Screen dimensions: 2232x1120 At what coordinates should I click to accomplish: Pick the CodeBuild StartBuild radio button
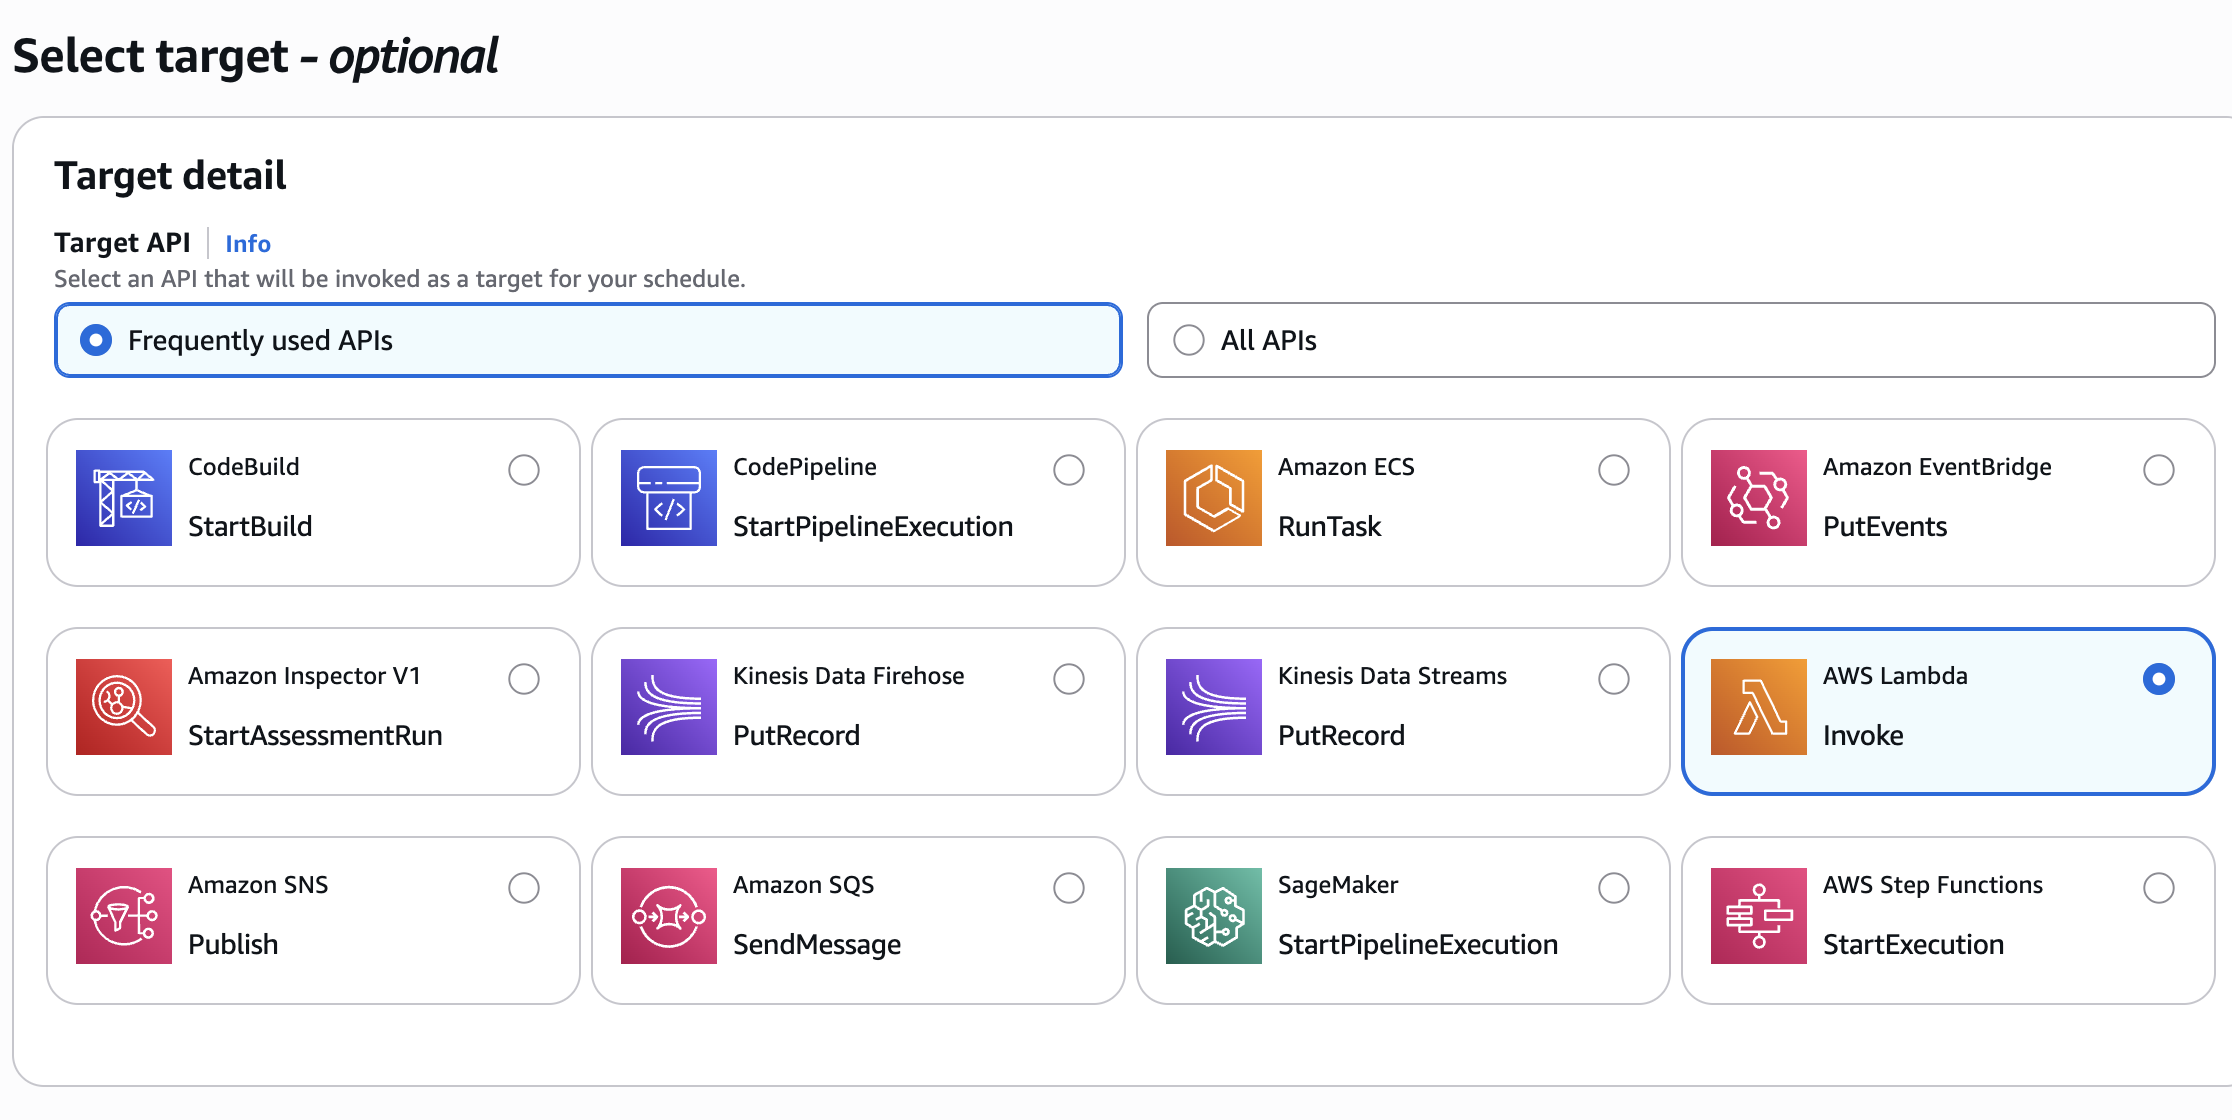524,470
